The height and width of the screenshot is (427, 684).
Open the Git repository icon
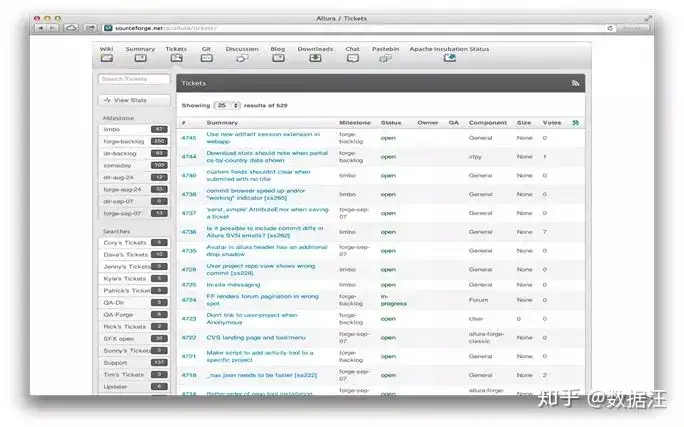[x=207, y=58]
